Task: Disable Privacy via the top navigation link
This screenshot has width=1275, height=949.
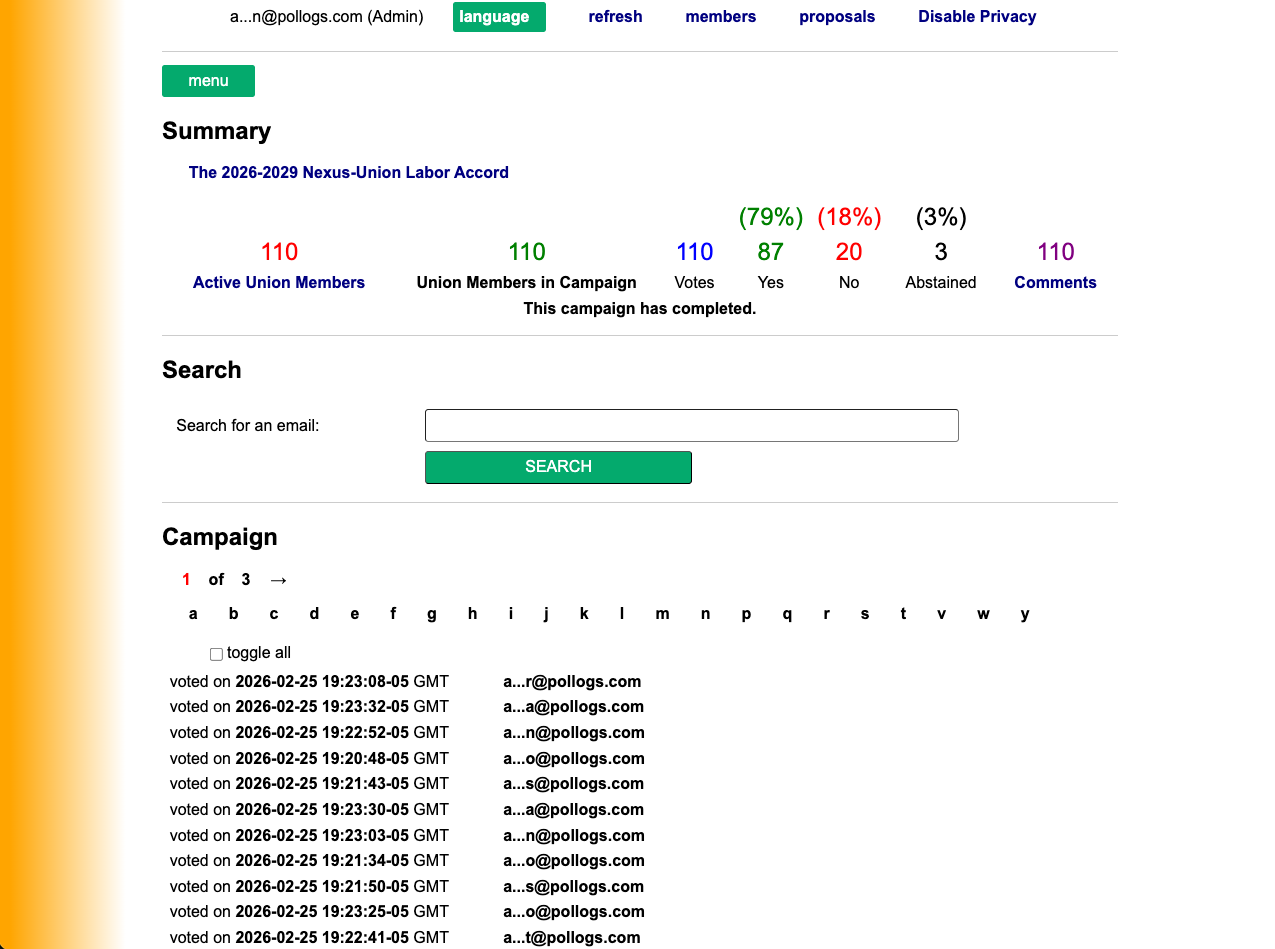Action: pos(977,16)
